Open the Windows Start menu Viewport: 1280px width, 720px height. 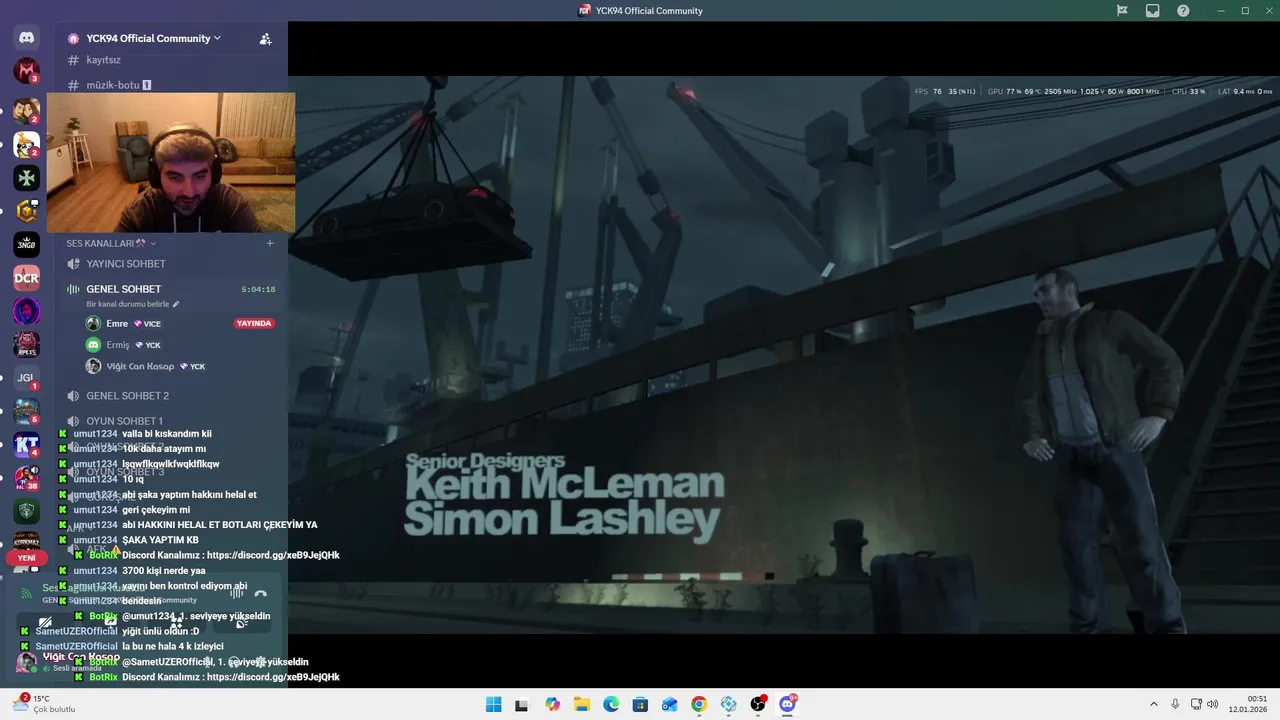pos(494,705)
